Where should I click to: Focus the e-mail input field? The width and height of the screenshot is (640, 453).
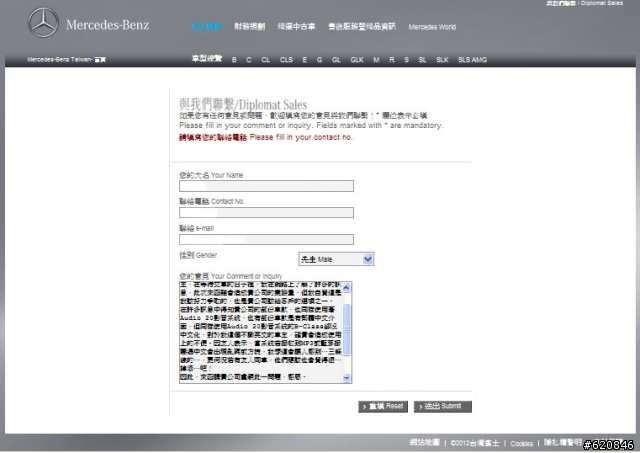point(267,240)
